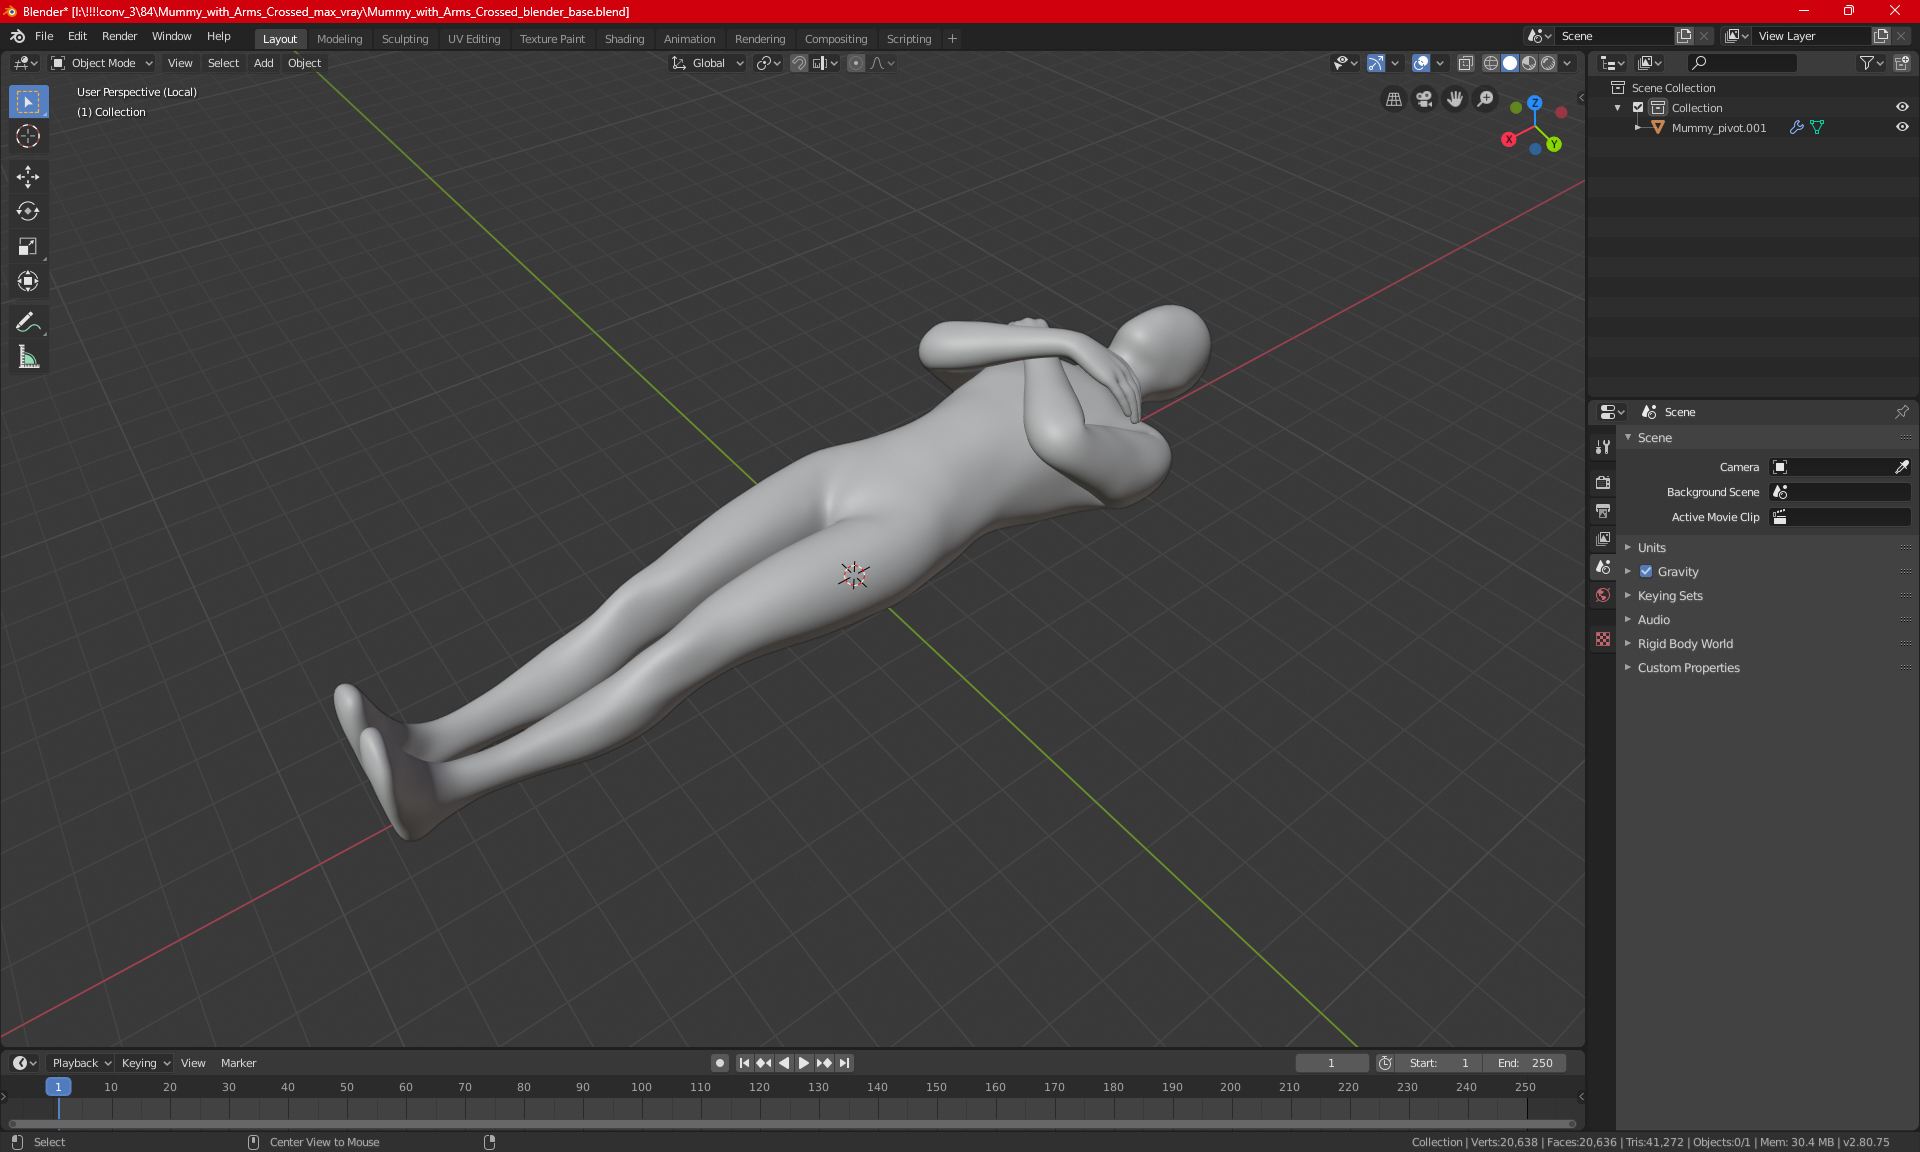Screen dimensions: 1920x1152
Task: Toggle the camera view button
Action: pyautogui.click(x=1424, y=99)
